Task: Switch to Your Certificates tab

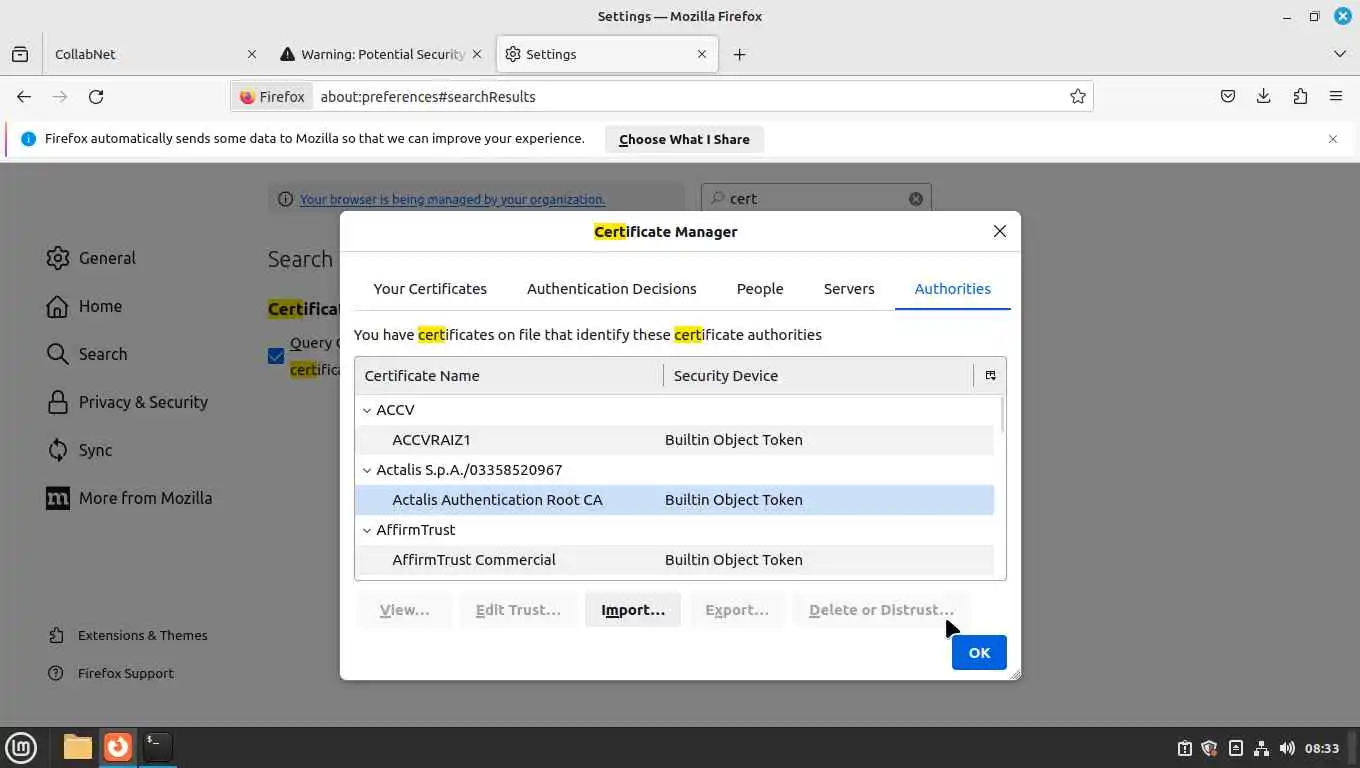Action: click(x=430, y=289)
